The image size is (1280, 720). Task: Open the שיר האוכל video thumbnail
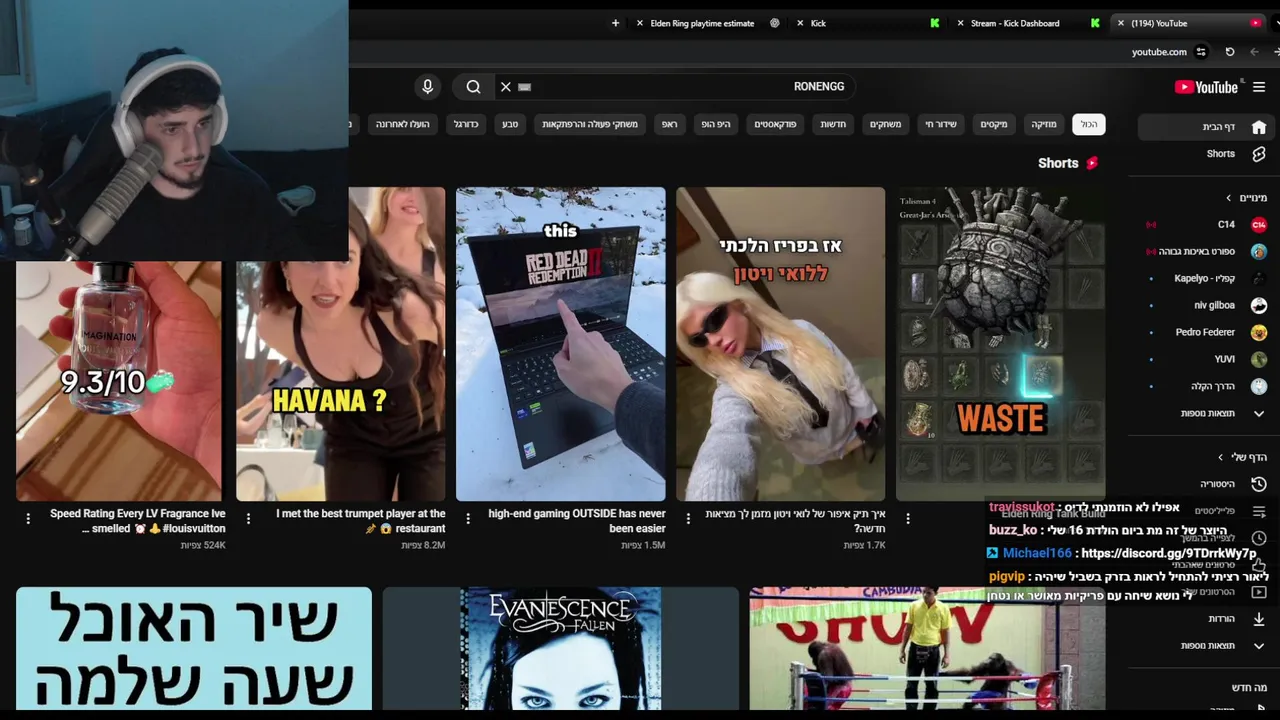click(x=193, y=649)
